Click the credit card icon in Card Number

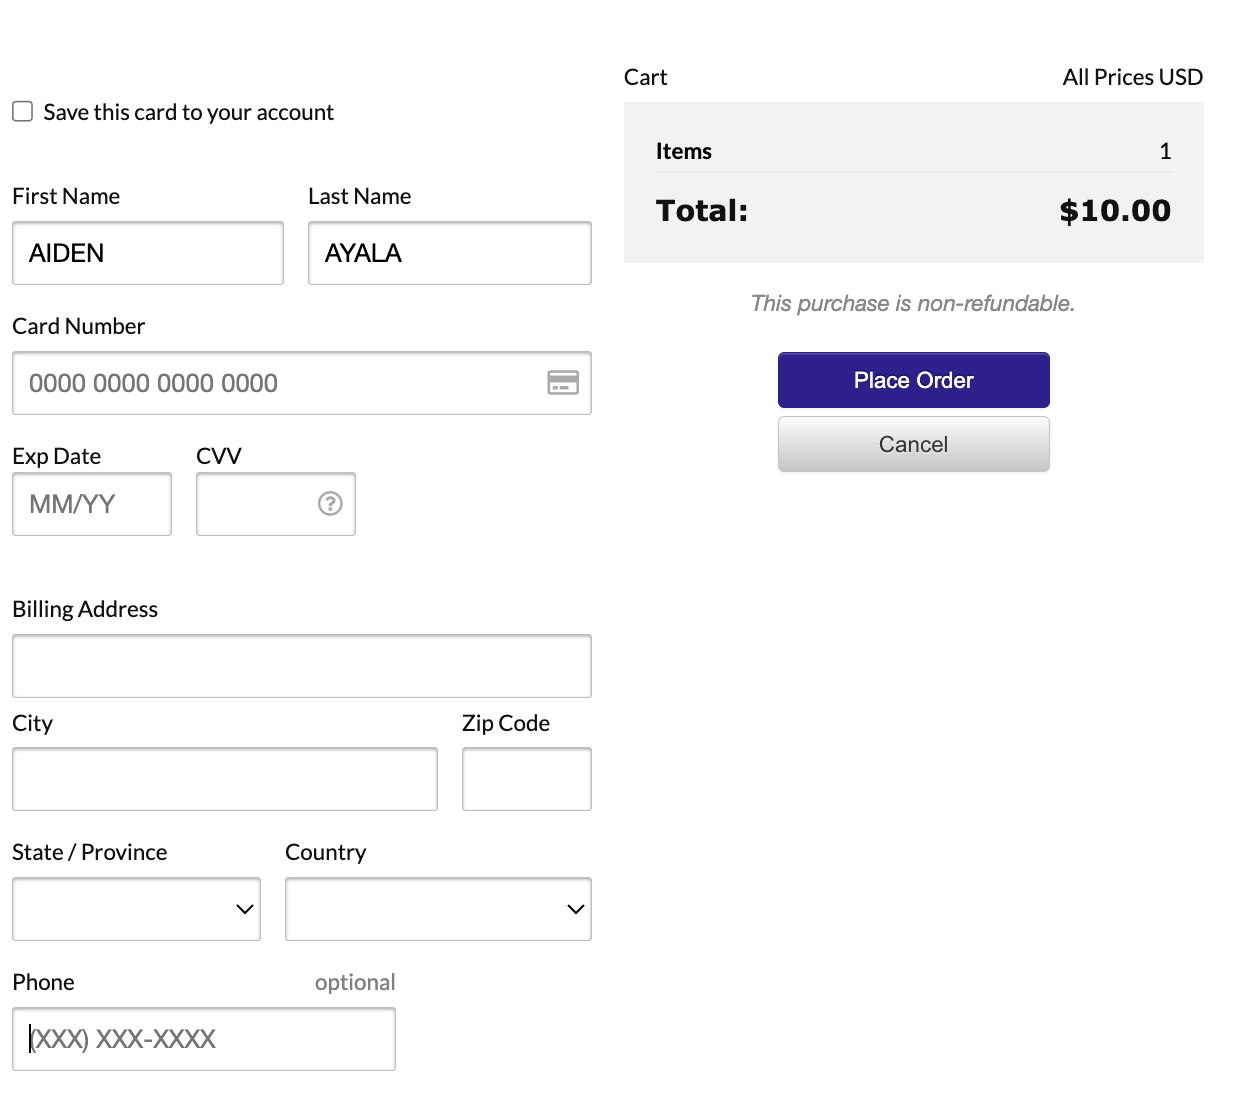coord(563,383)
